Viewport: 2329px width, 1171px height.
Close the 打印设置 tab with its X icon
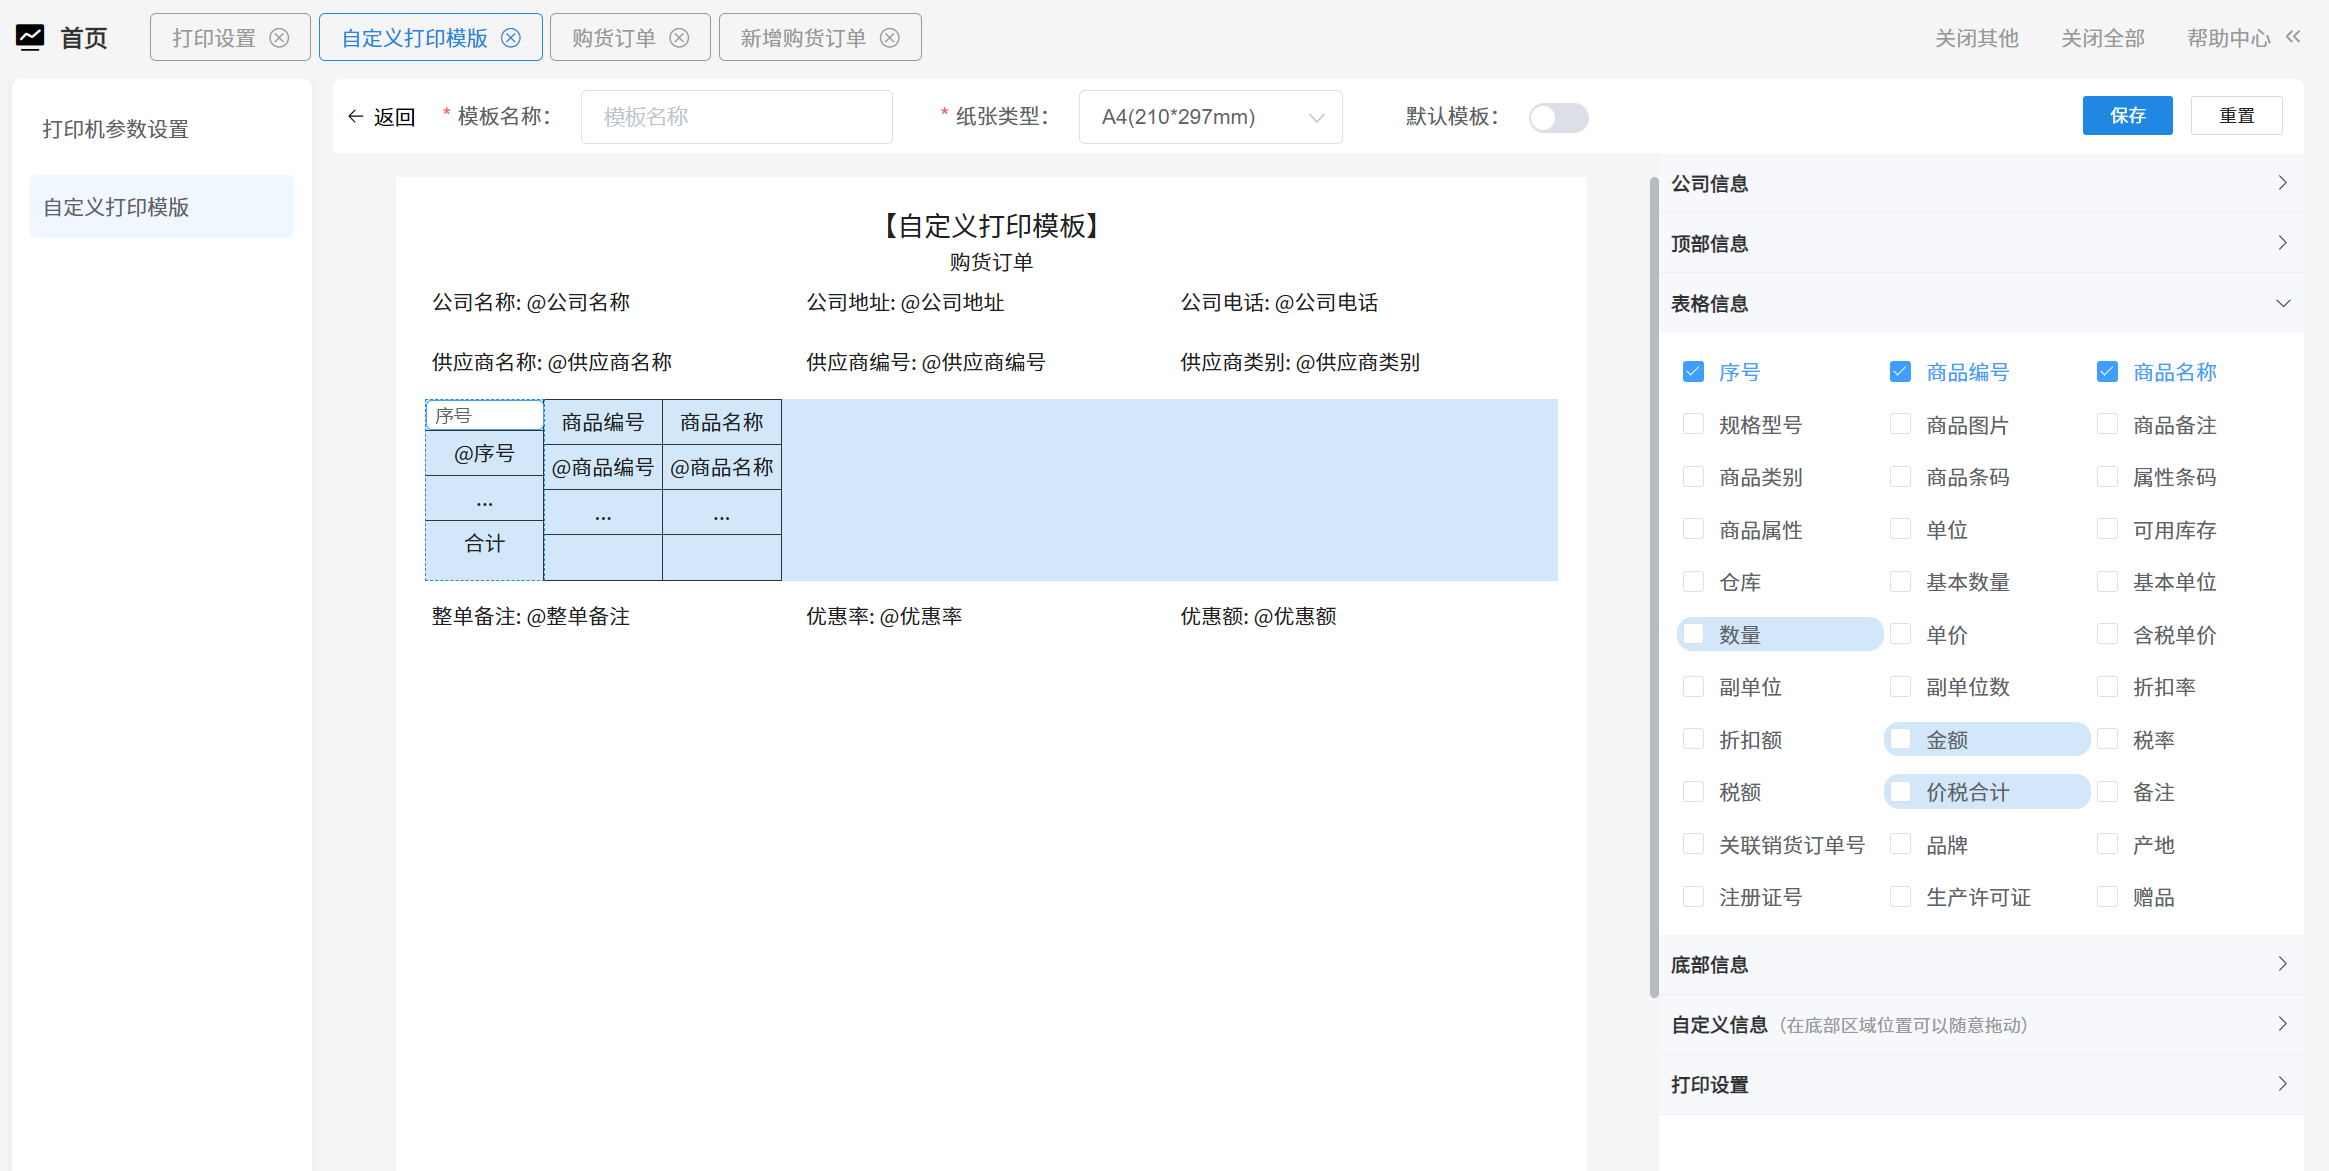pyautogui.click(x=280, y=38)
